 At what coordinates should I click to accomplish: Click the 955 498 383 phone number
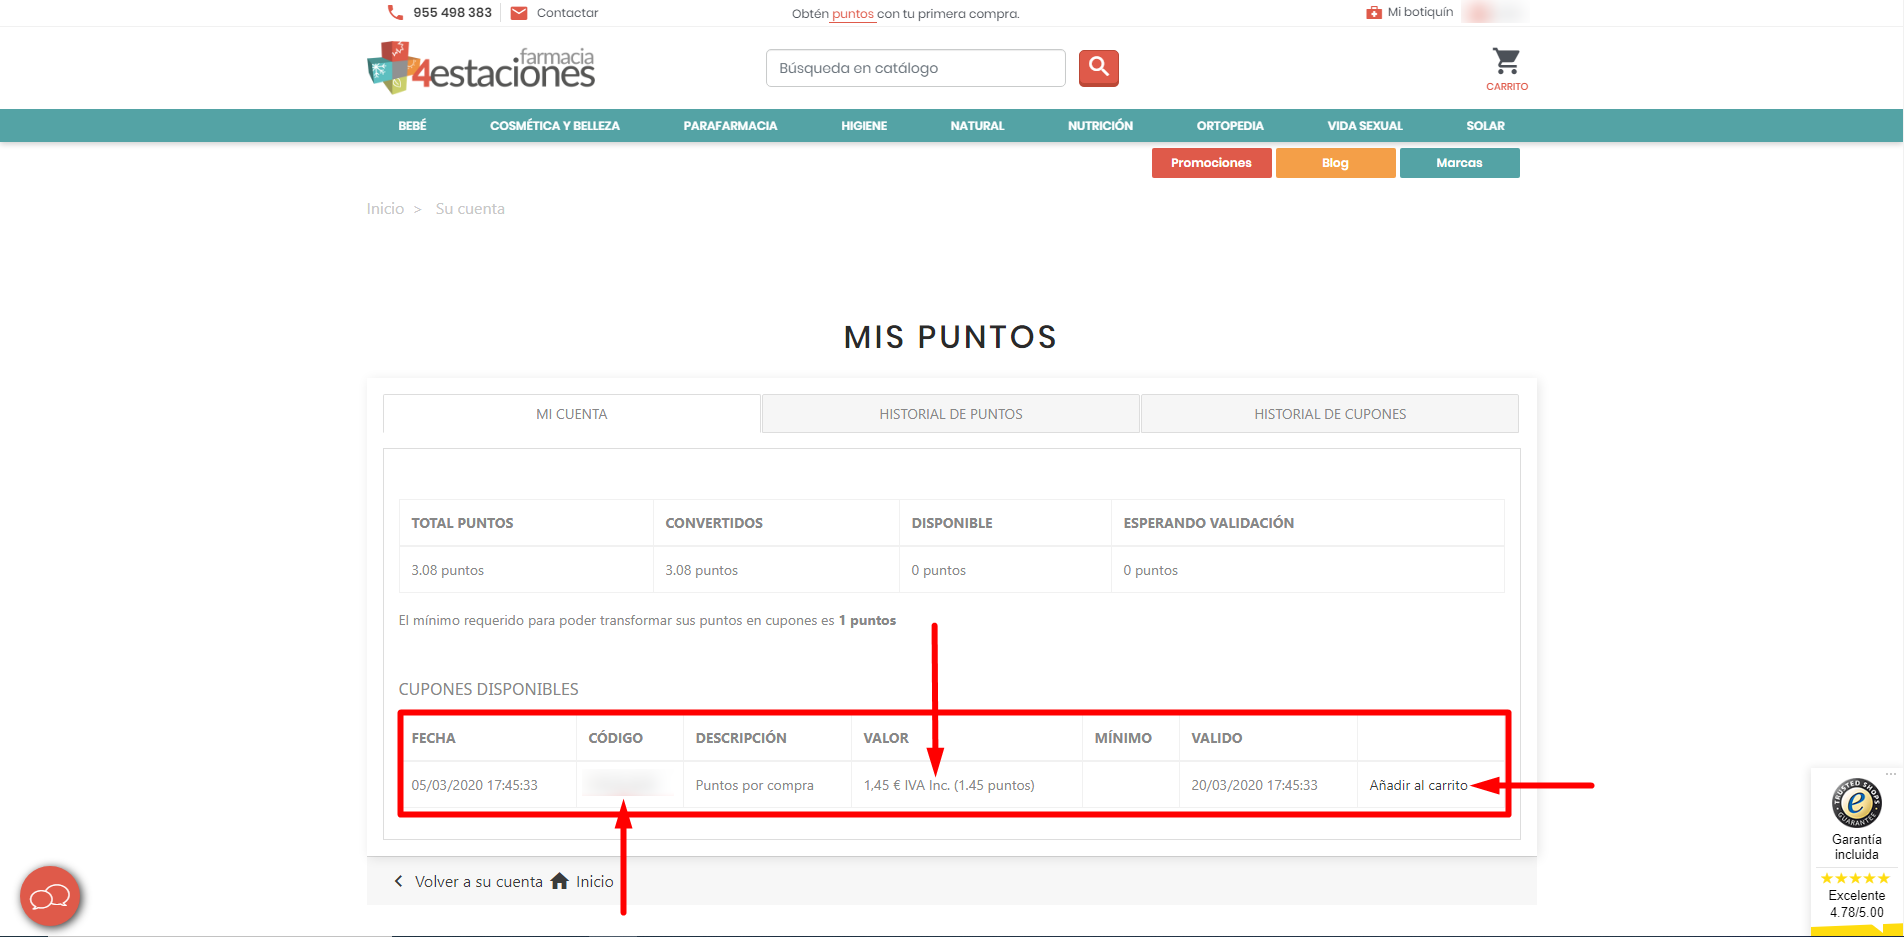(452, 13)
